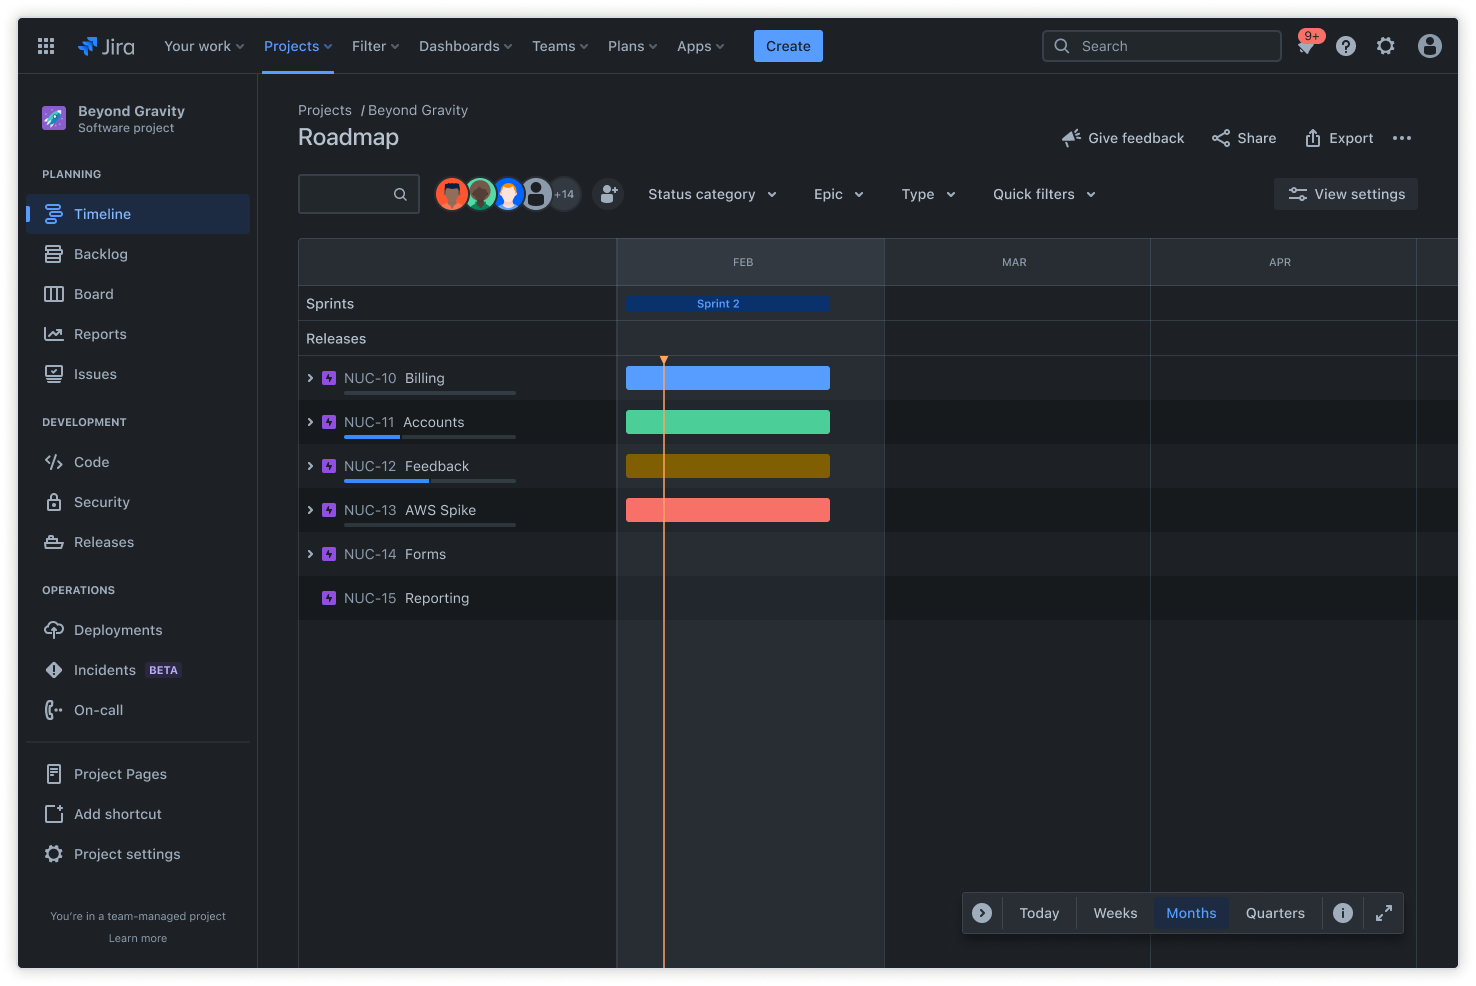Click the Give feedback link
Viewport: 1476px width, 986px height.
tap(1122, 137)
